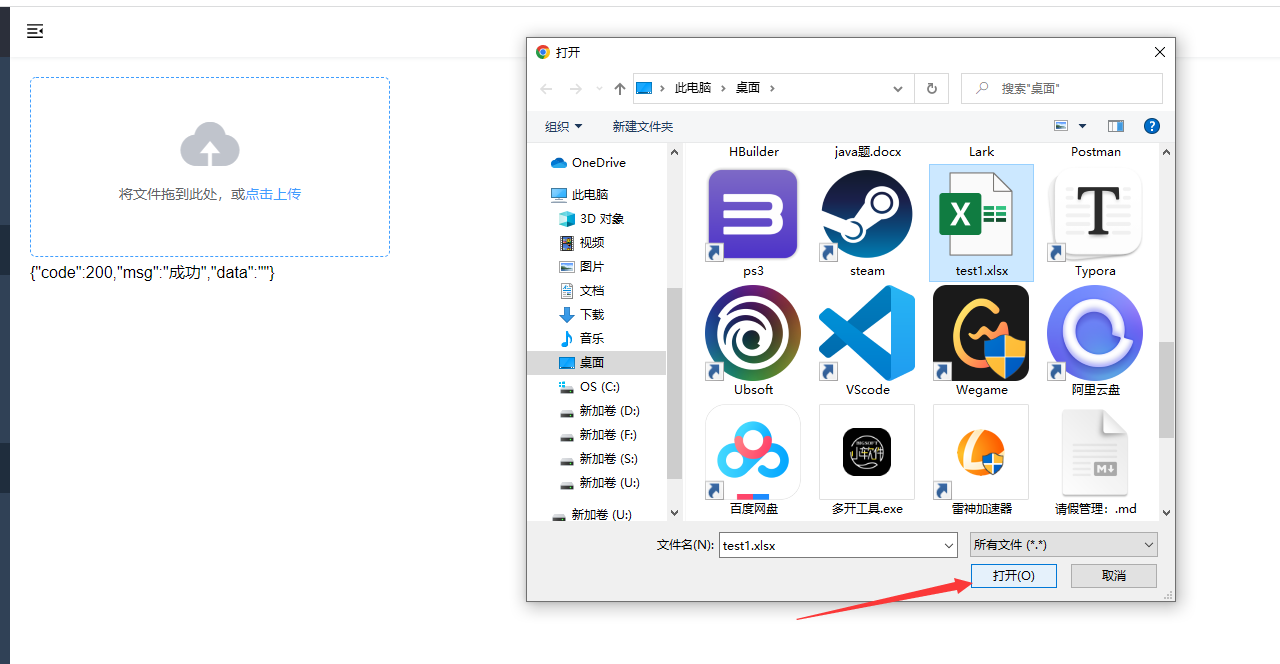Click the cloud upload icon
1280x664 pixels.
[x=210, y=145]
